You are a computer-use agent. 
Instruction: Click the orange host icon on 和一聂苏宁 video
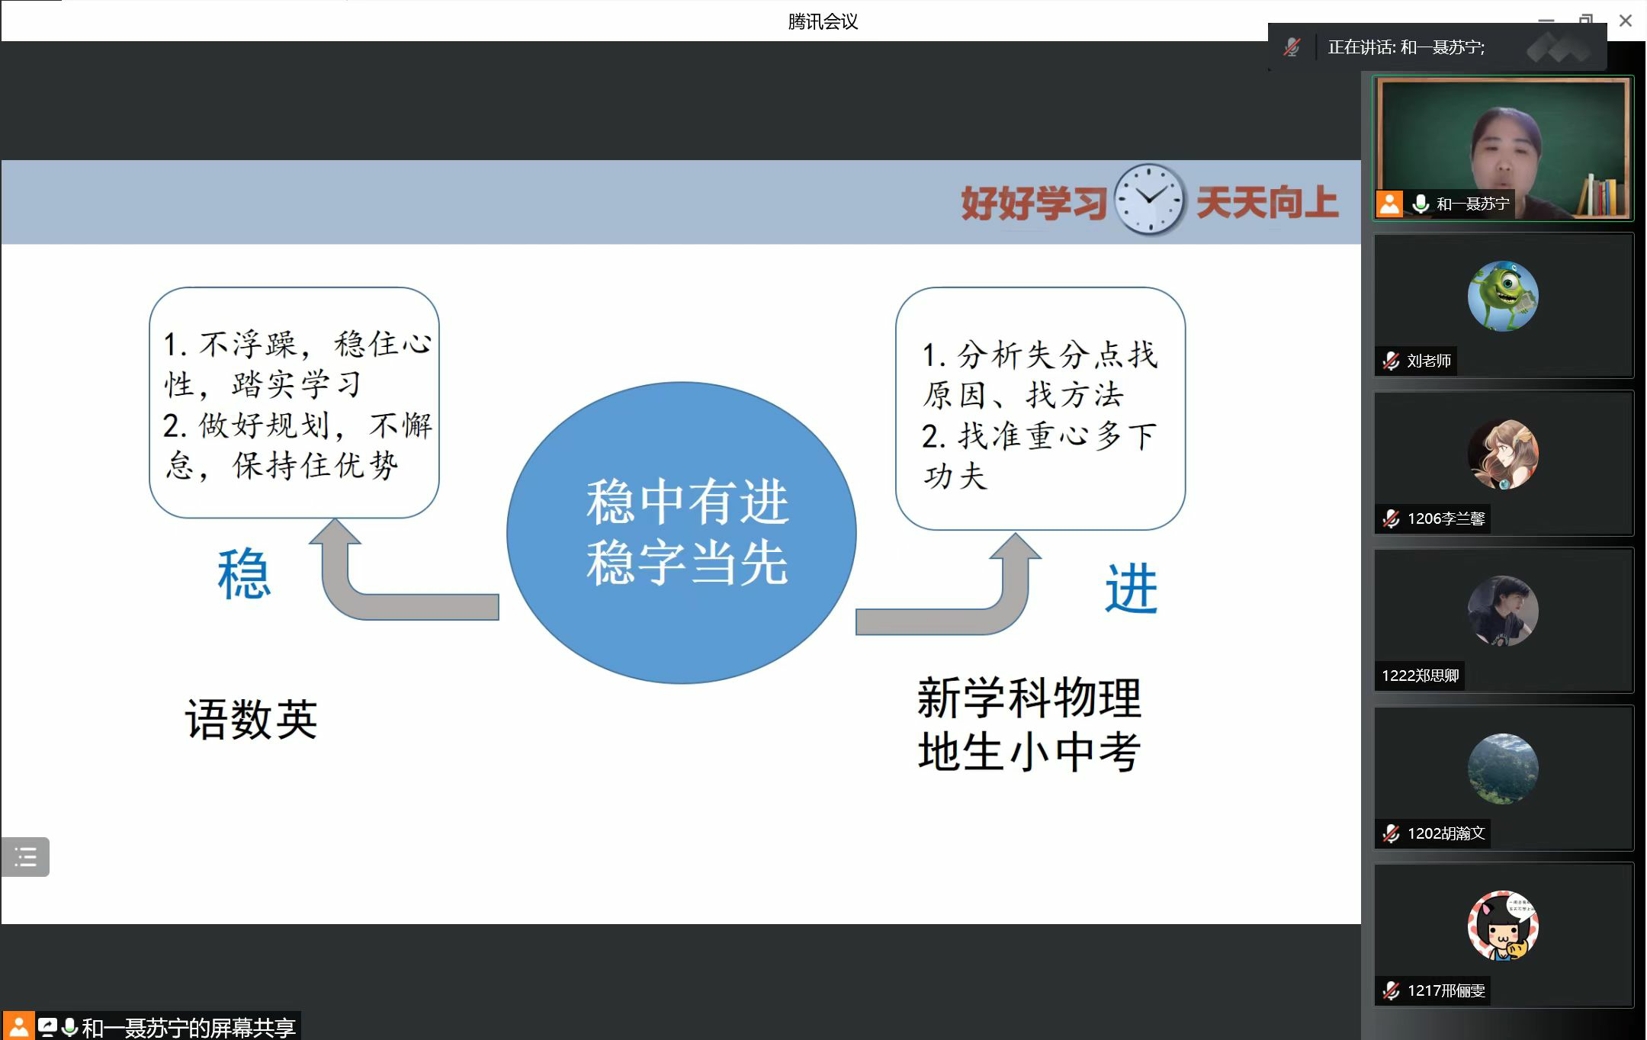click(x=1389, y=204)
